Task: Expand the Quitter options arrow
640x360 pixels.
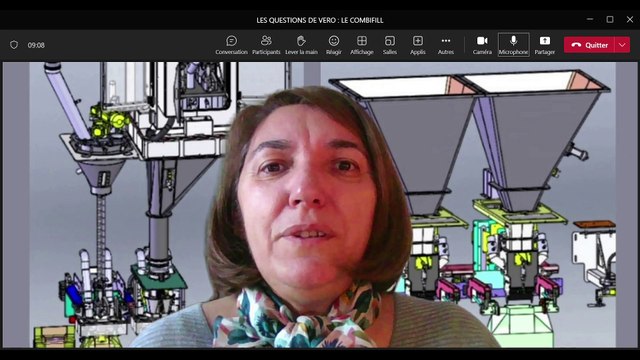Action: click(622, 45)
